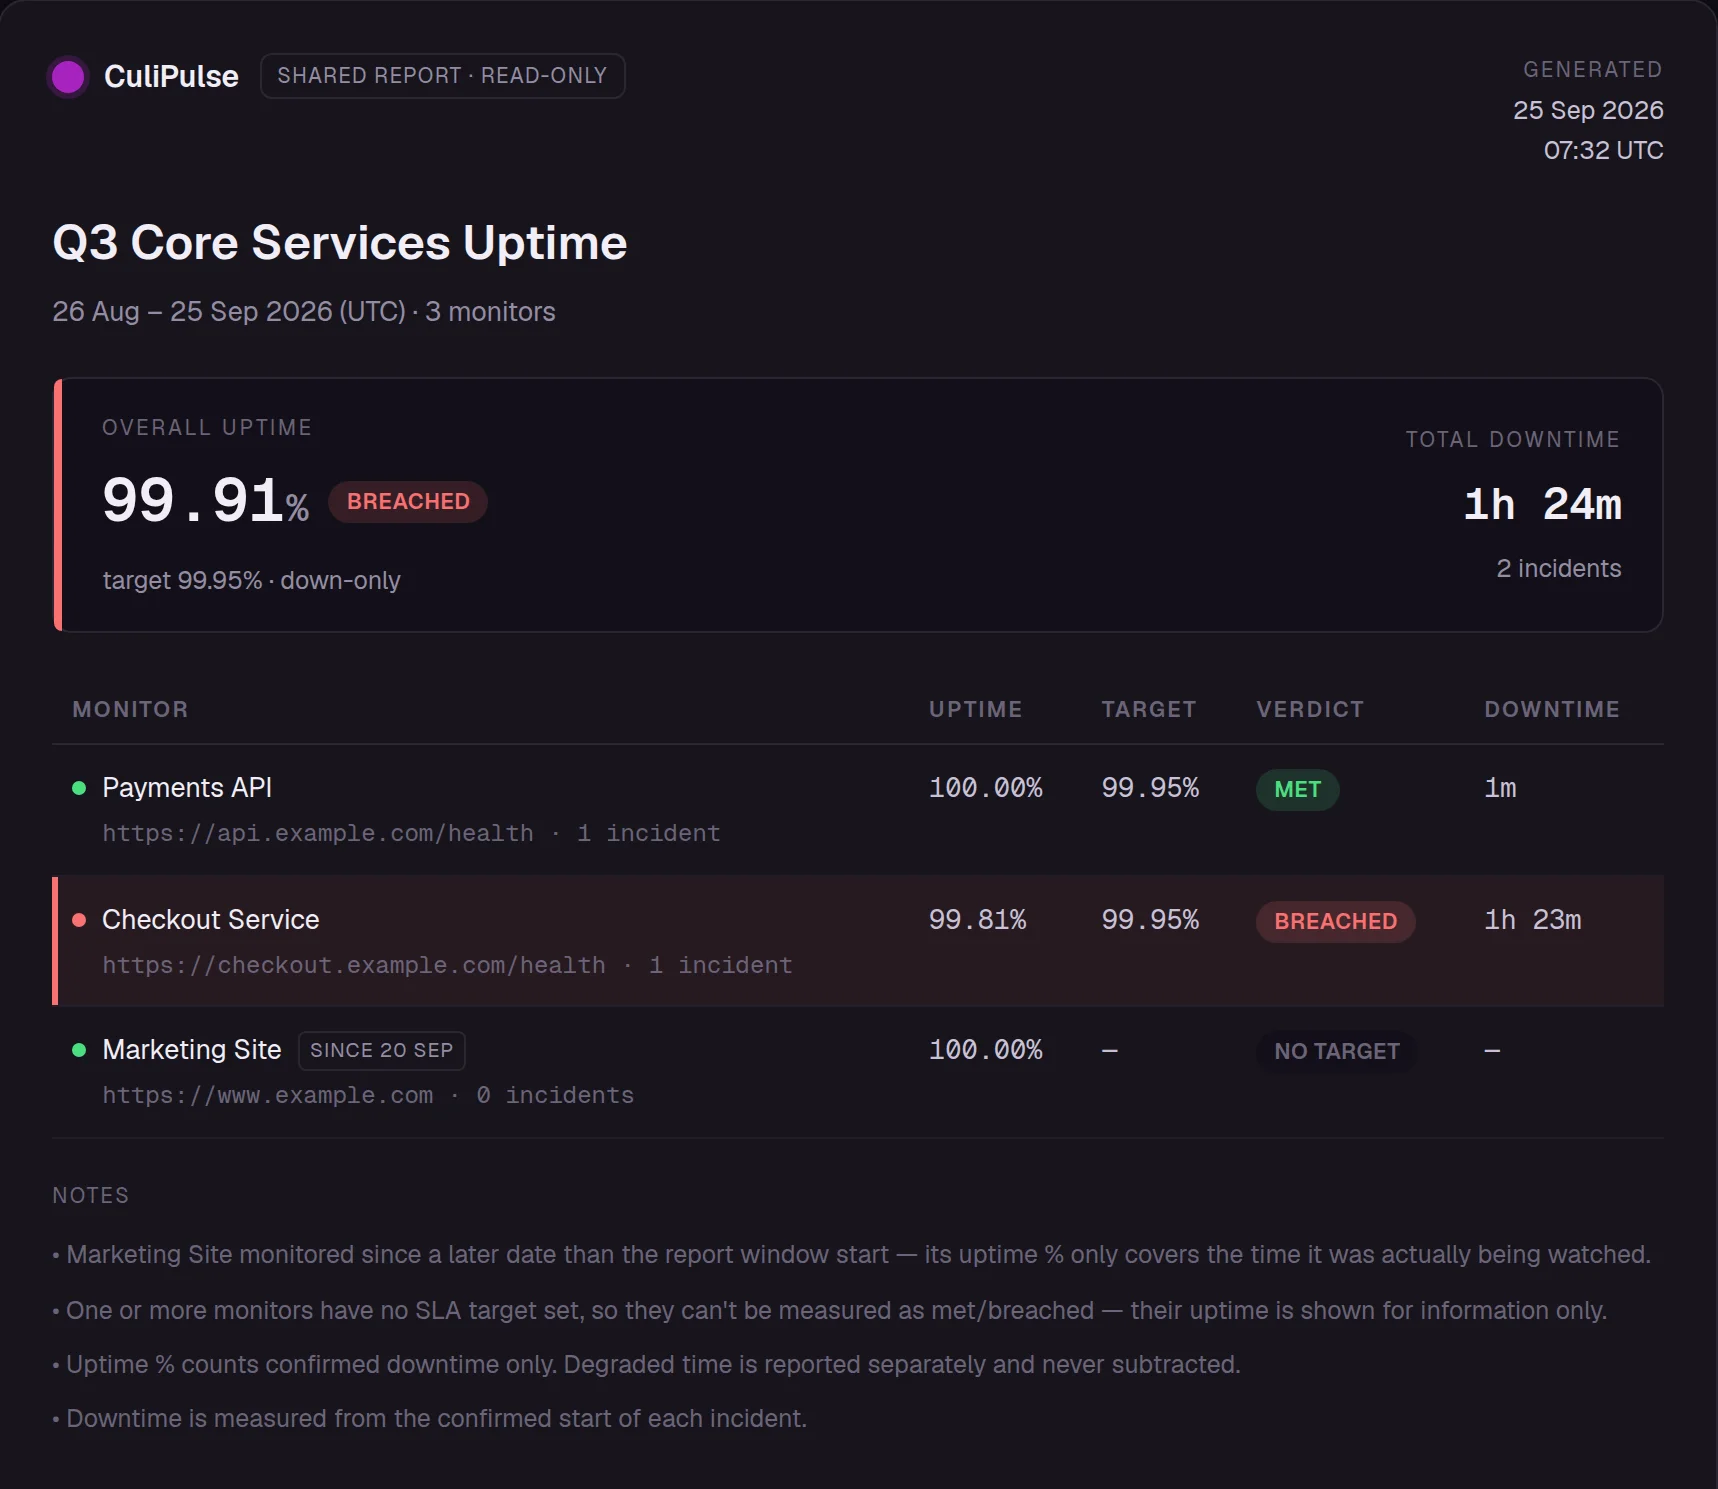Click the green status dot for Payments API
This screenshot has width=1718, height=1489.
click(79, 788)
